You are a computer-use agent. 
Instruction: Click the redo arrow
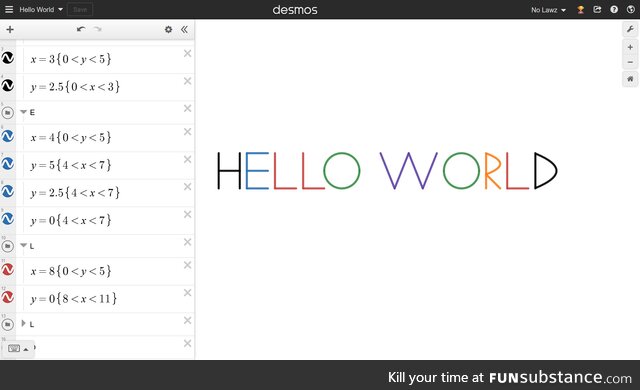[98, 29]
